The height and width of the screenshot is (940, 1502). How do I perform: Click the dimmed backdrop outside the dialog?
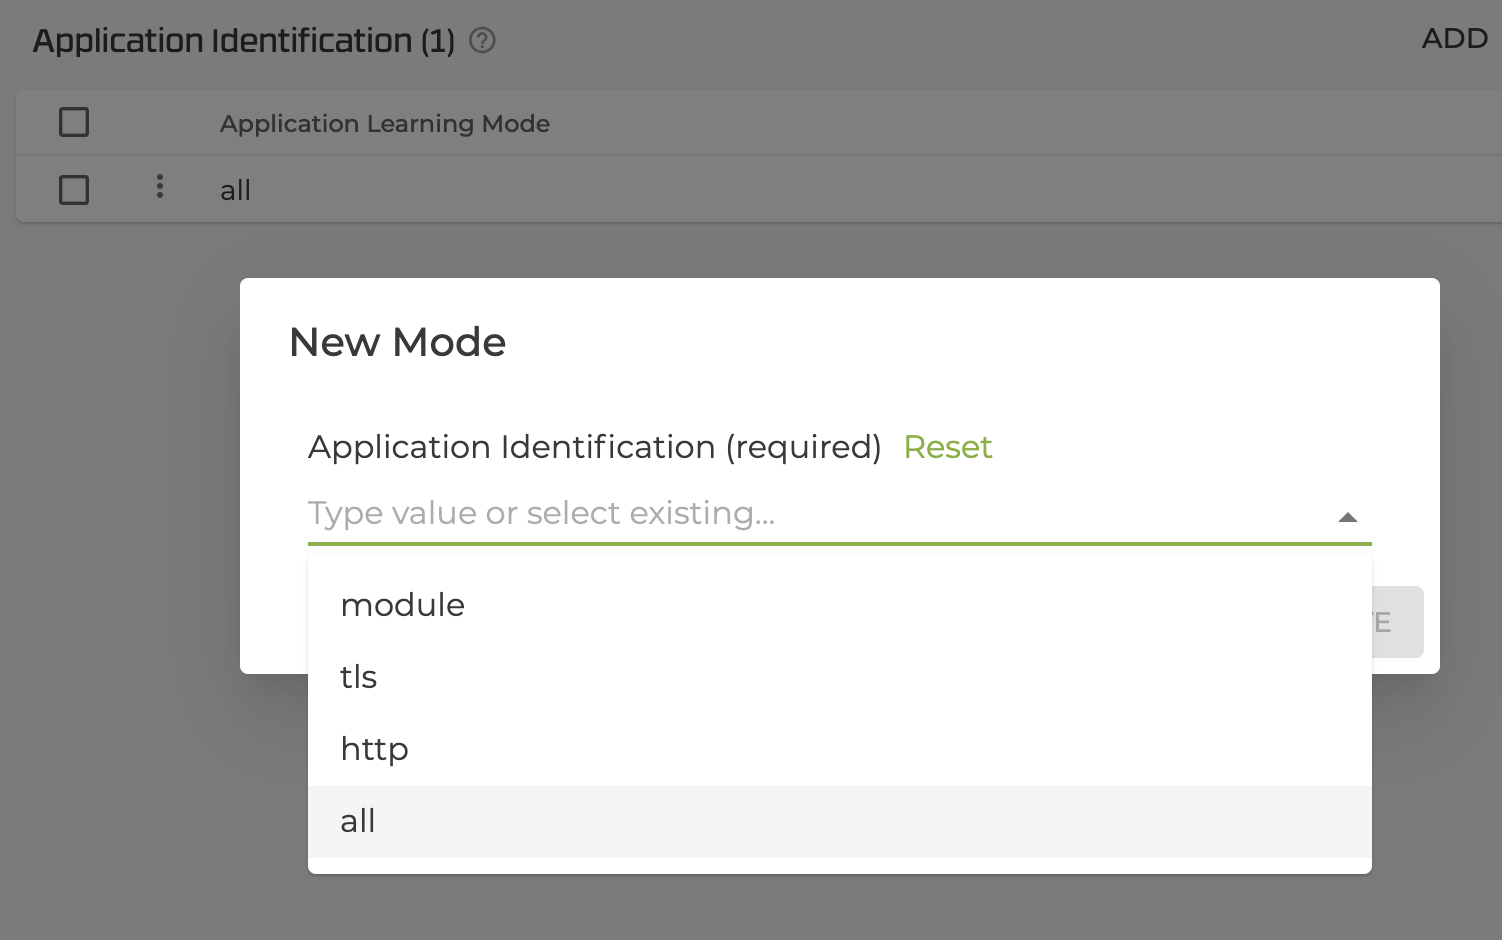point(120,600)
